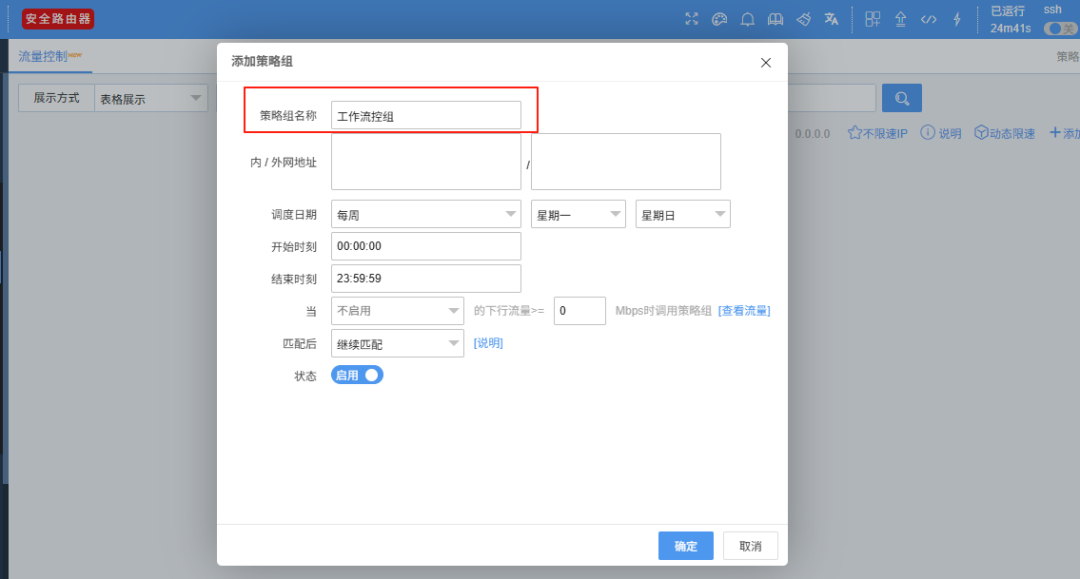1080x579 pixels.
Task: Click the lightning bolt icon
Action: tap(957, 19)
